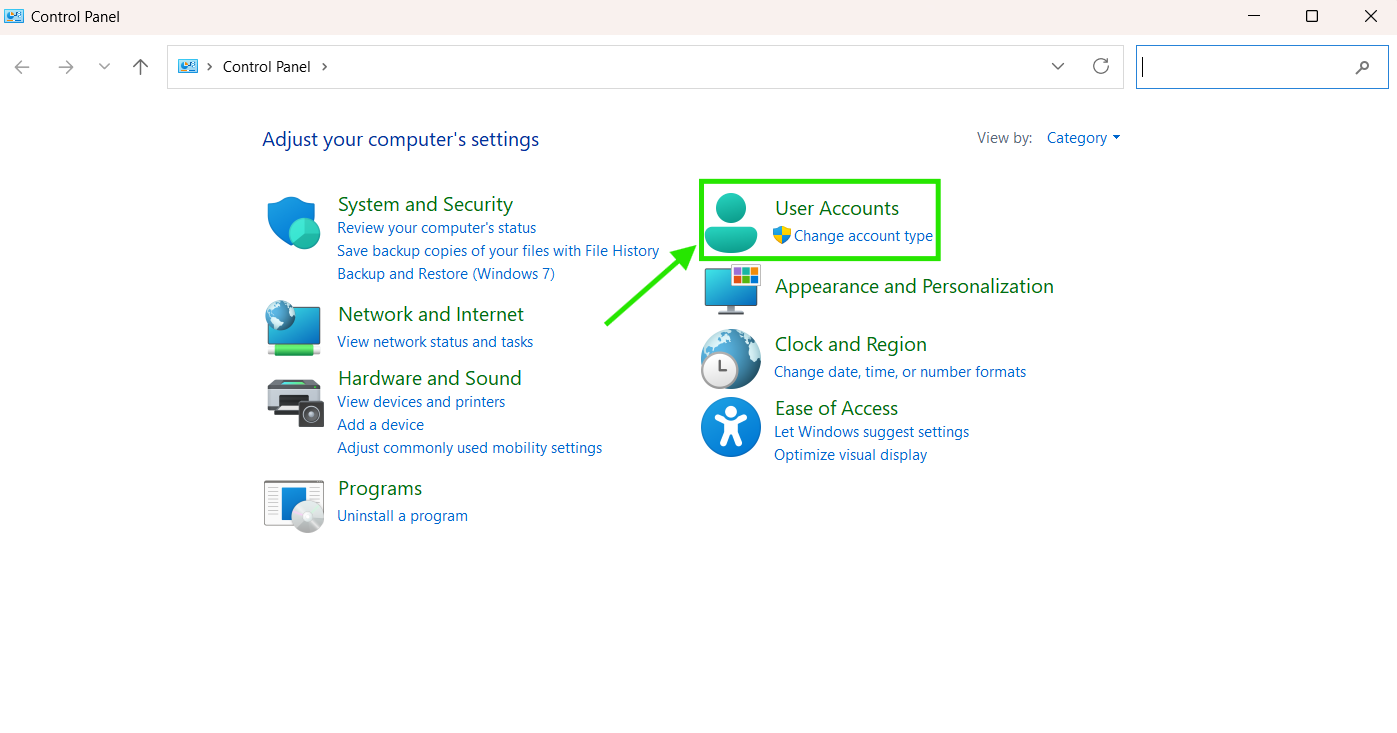The image size is (1397, 733).
Task: Click the search magnifier icon
Action: (x=1362, y=67)
